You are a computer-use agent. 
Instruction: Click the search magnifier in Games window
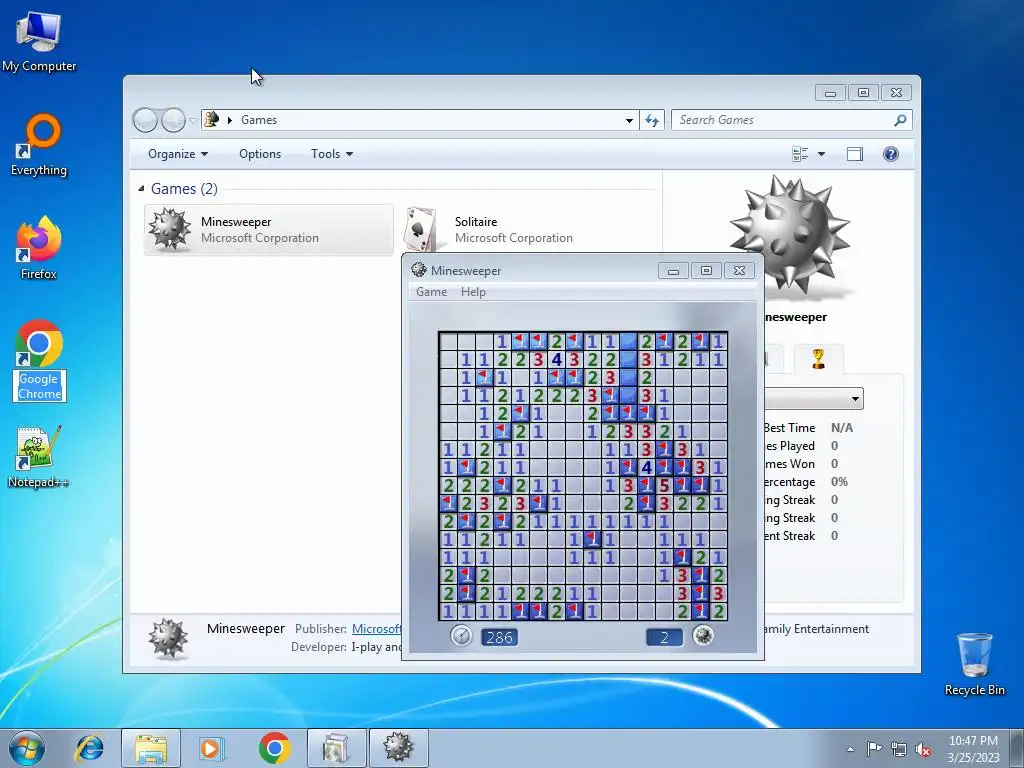pyautogui.click(x=901, y=120)
